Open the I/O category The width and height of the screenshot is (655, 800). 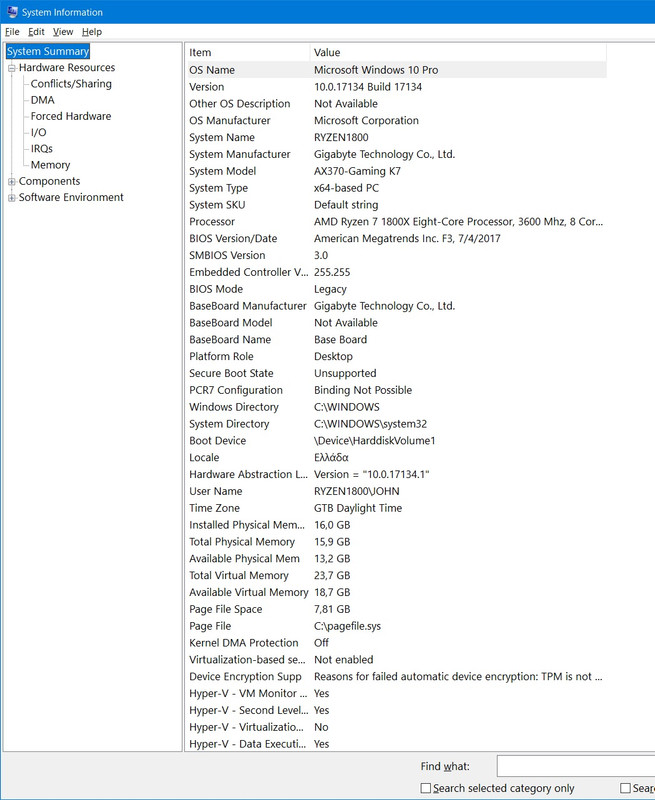[x=38, y=133]
